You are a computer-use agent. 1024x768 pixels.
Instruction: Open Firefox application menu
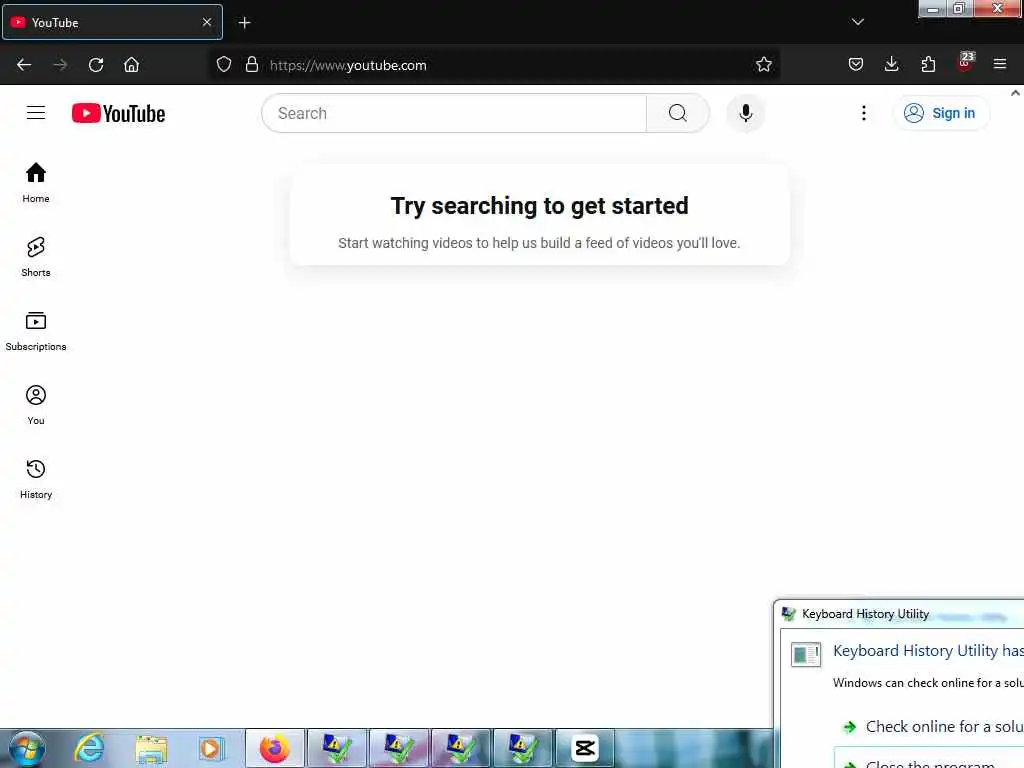coord(1000,64)
